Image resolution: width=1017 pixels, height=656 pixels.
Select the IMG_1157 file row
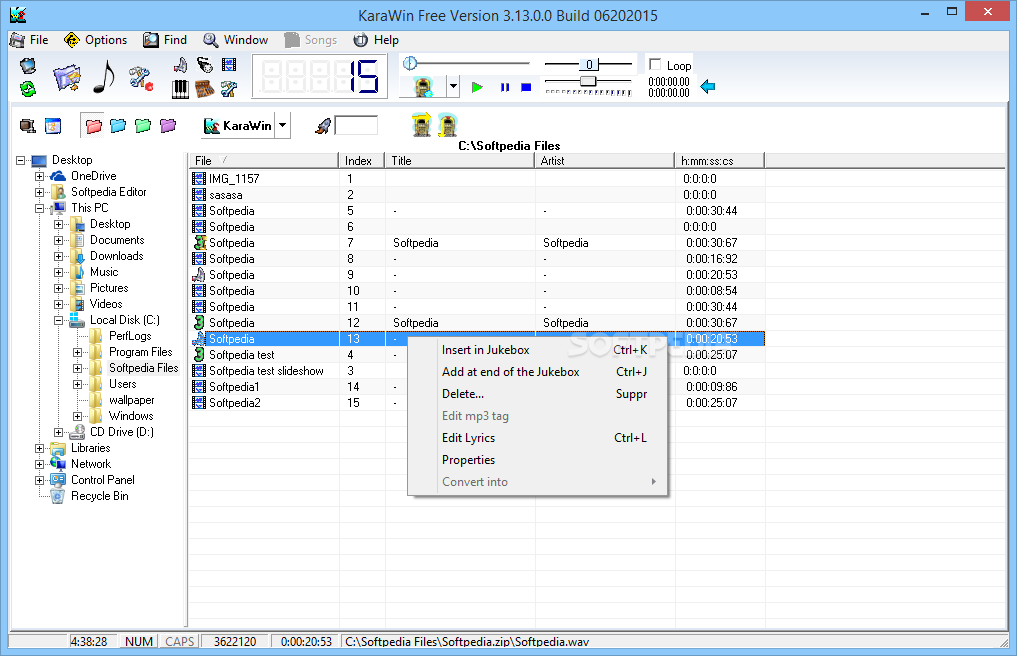click(477, 178)
